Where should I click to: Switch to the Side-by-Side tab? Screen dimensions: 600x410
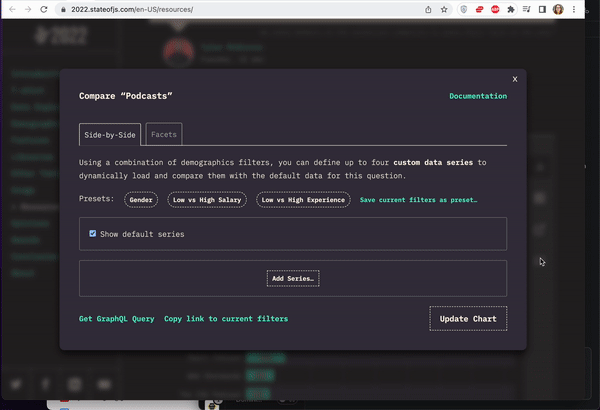pos(110,134)
